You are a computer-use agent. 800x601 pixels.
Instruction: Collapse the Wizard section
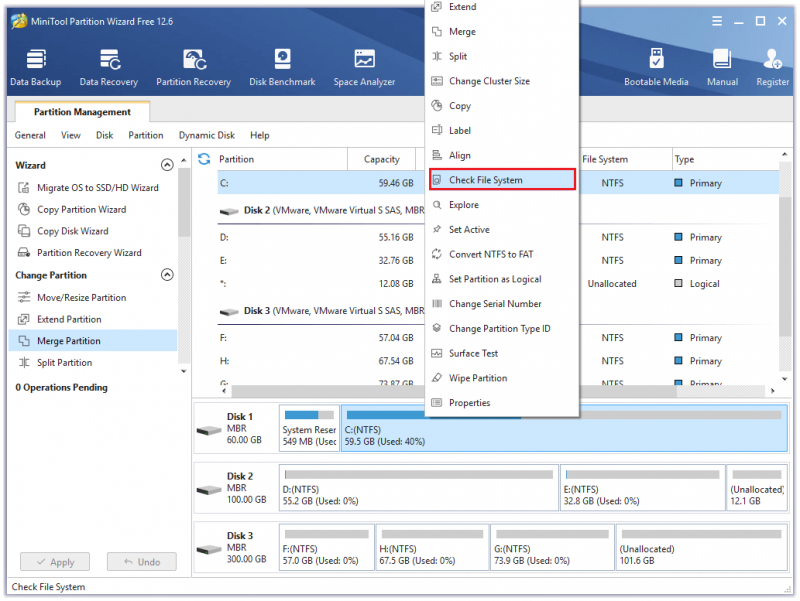(x=167, y=165)
